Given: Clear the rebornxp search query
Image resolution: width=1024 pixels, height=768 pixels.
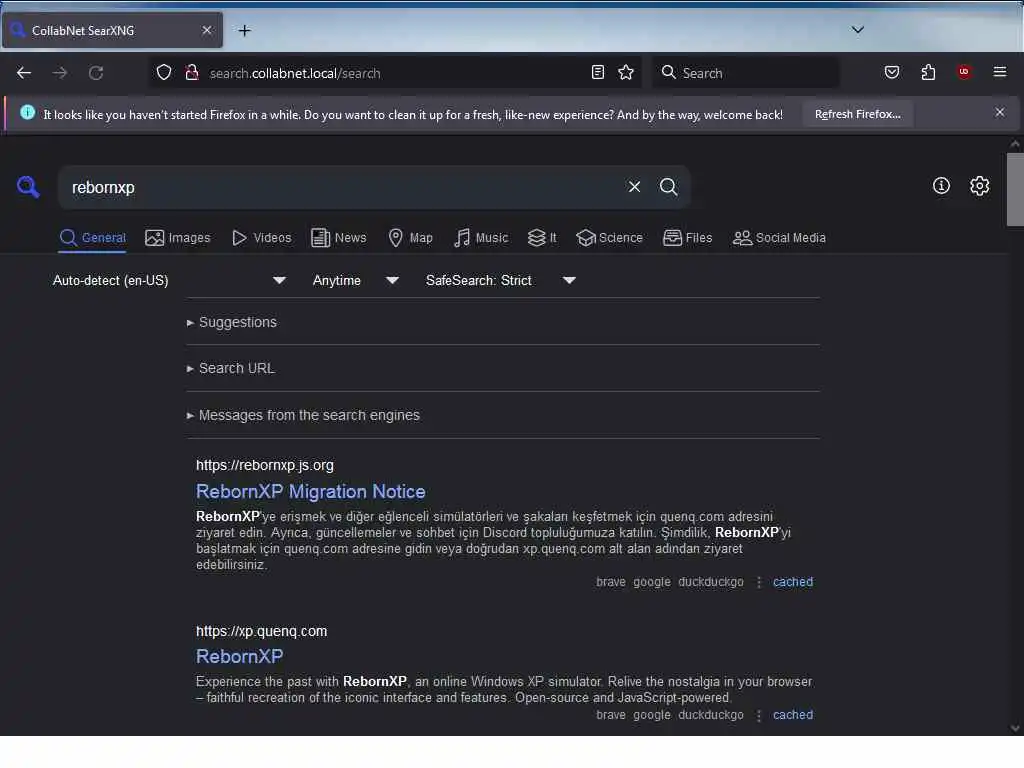Looking at the screenshot, I should tap(634, 187).
